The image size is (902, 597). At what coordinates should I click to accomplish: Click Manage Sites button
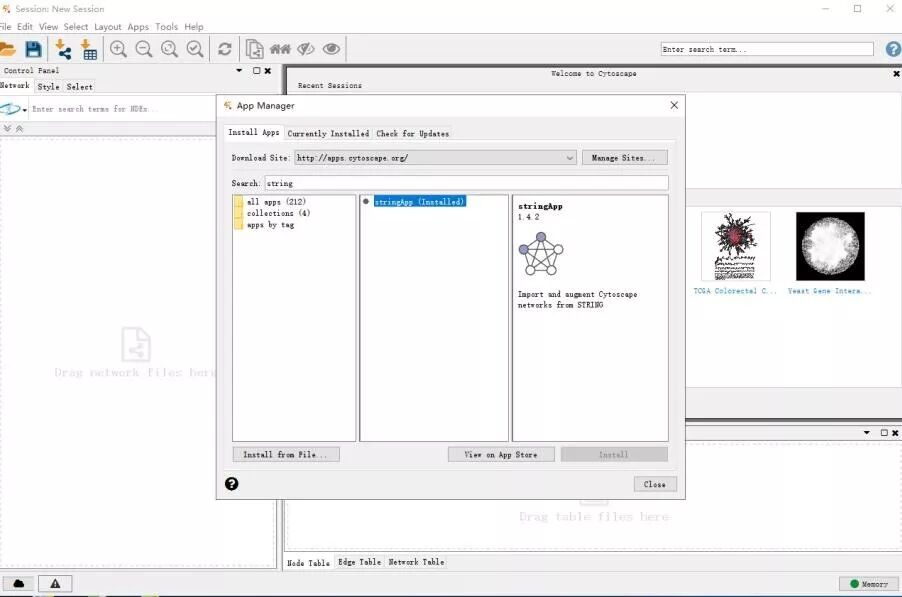pyautogui.click(x=625, y=158)
